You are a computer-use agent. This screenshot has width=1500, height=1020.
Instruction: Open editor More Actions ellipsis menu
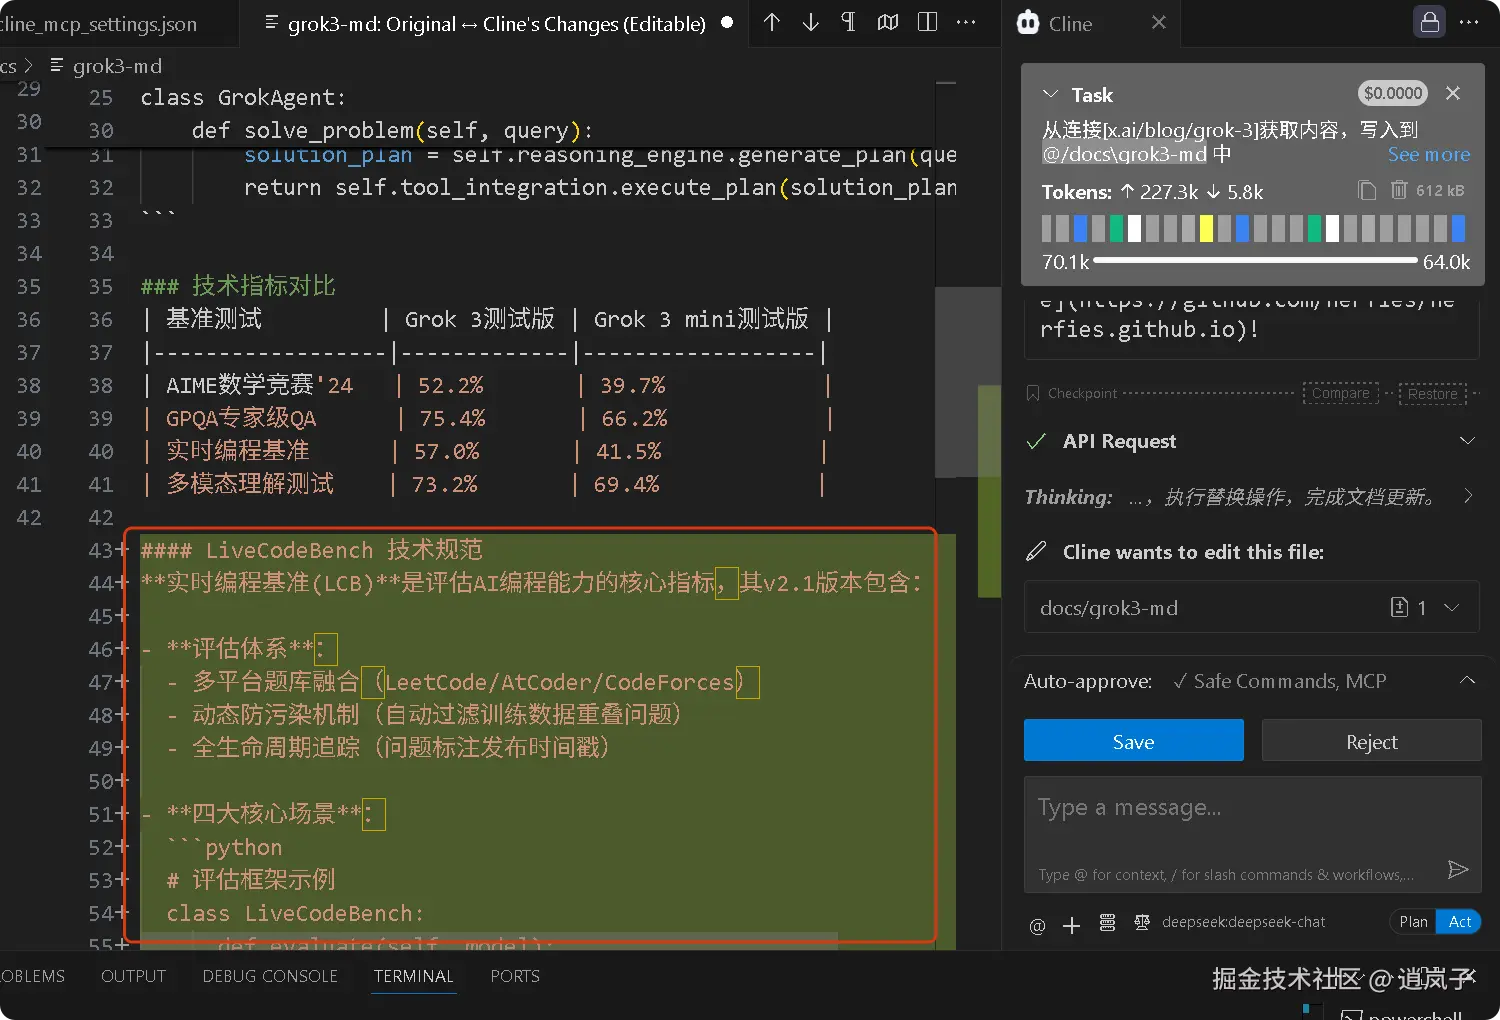click(966, 22)
